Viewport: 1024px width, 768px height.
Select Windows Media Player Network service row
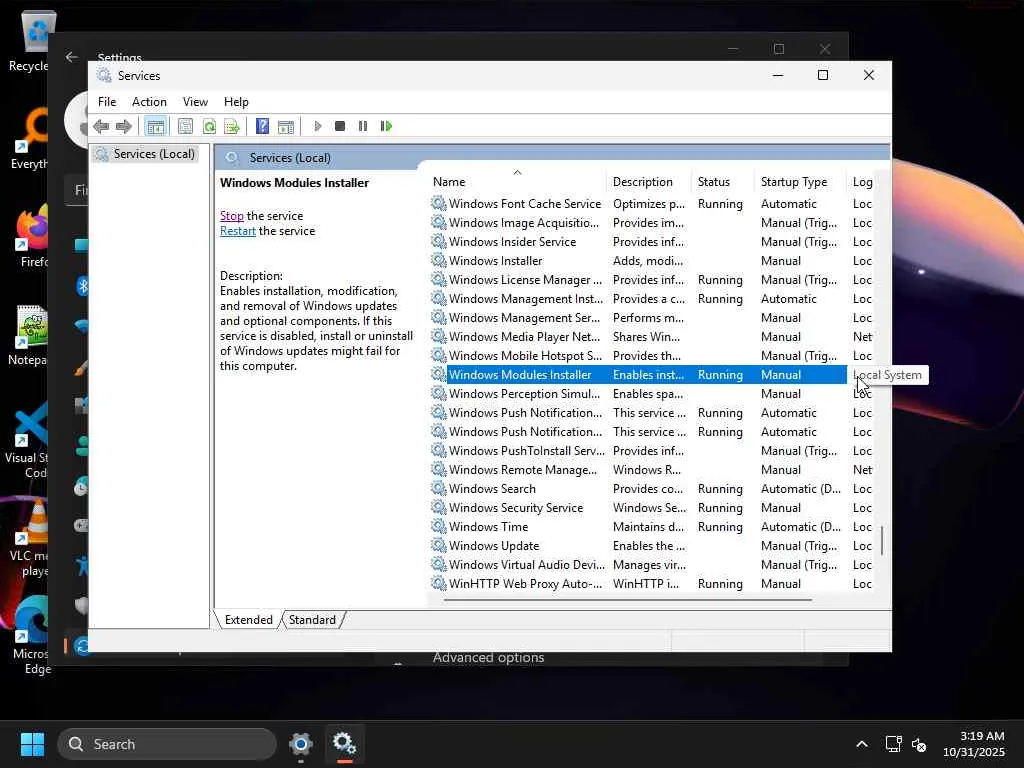(651, 336)
